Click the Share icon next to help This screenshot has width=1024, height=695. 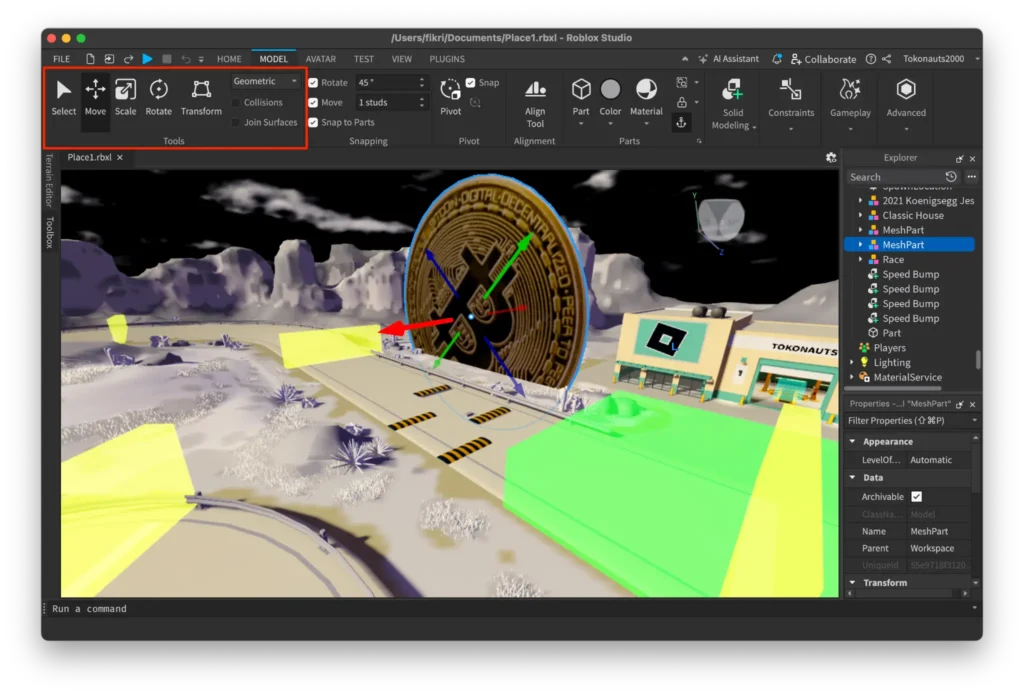tap(886, 59)
